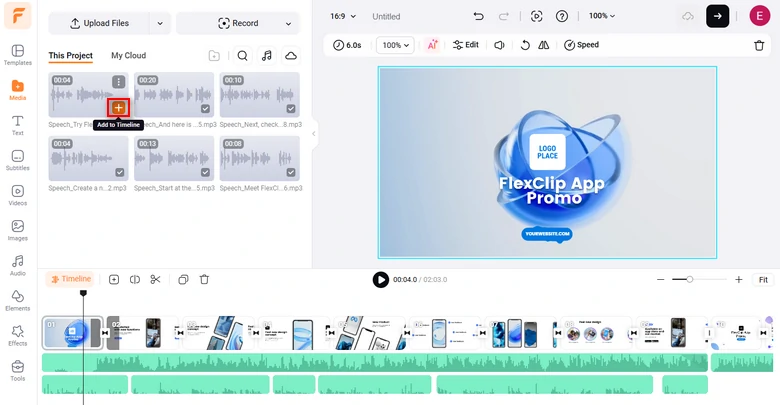Open the top bar 100% zoom dropdown
The image size is (780, 405).
coord(602,16)
